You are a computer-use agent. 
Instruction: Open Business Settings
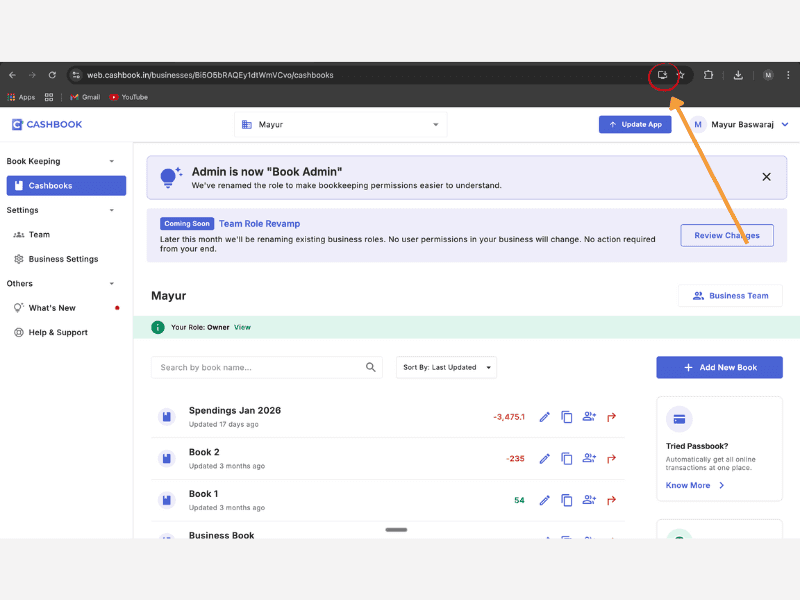[x=63, y=259]
